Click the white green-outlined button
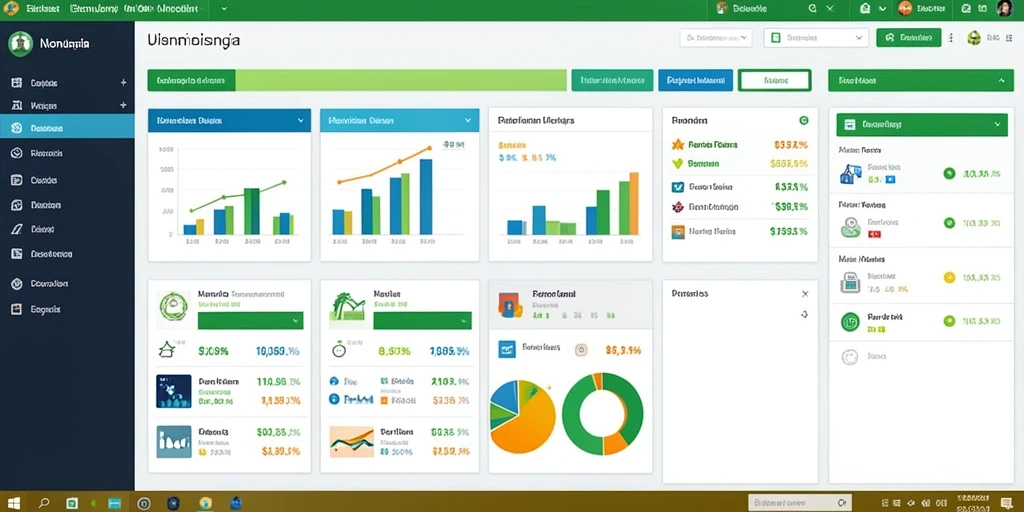The image size is (1024, 512). 775,80
